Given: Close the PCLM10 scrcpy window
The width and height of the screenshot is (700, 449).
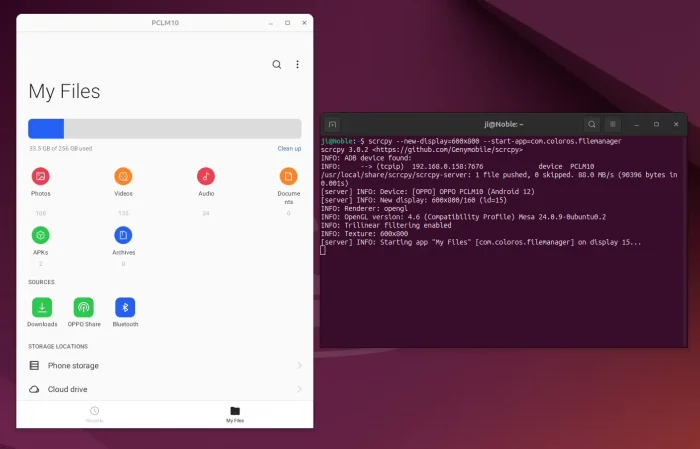Looking at the screenshot, I should click(304, 23).
